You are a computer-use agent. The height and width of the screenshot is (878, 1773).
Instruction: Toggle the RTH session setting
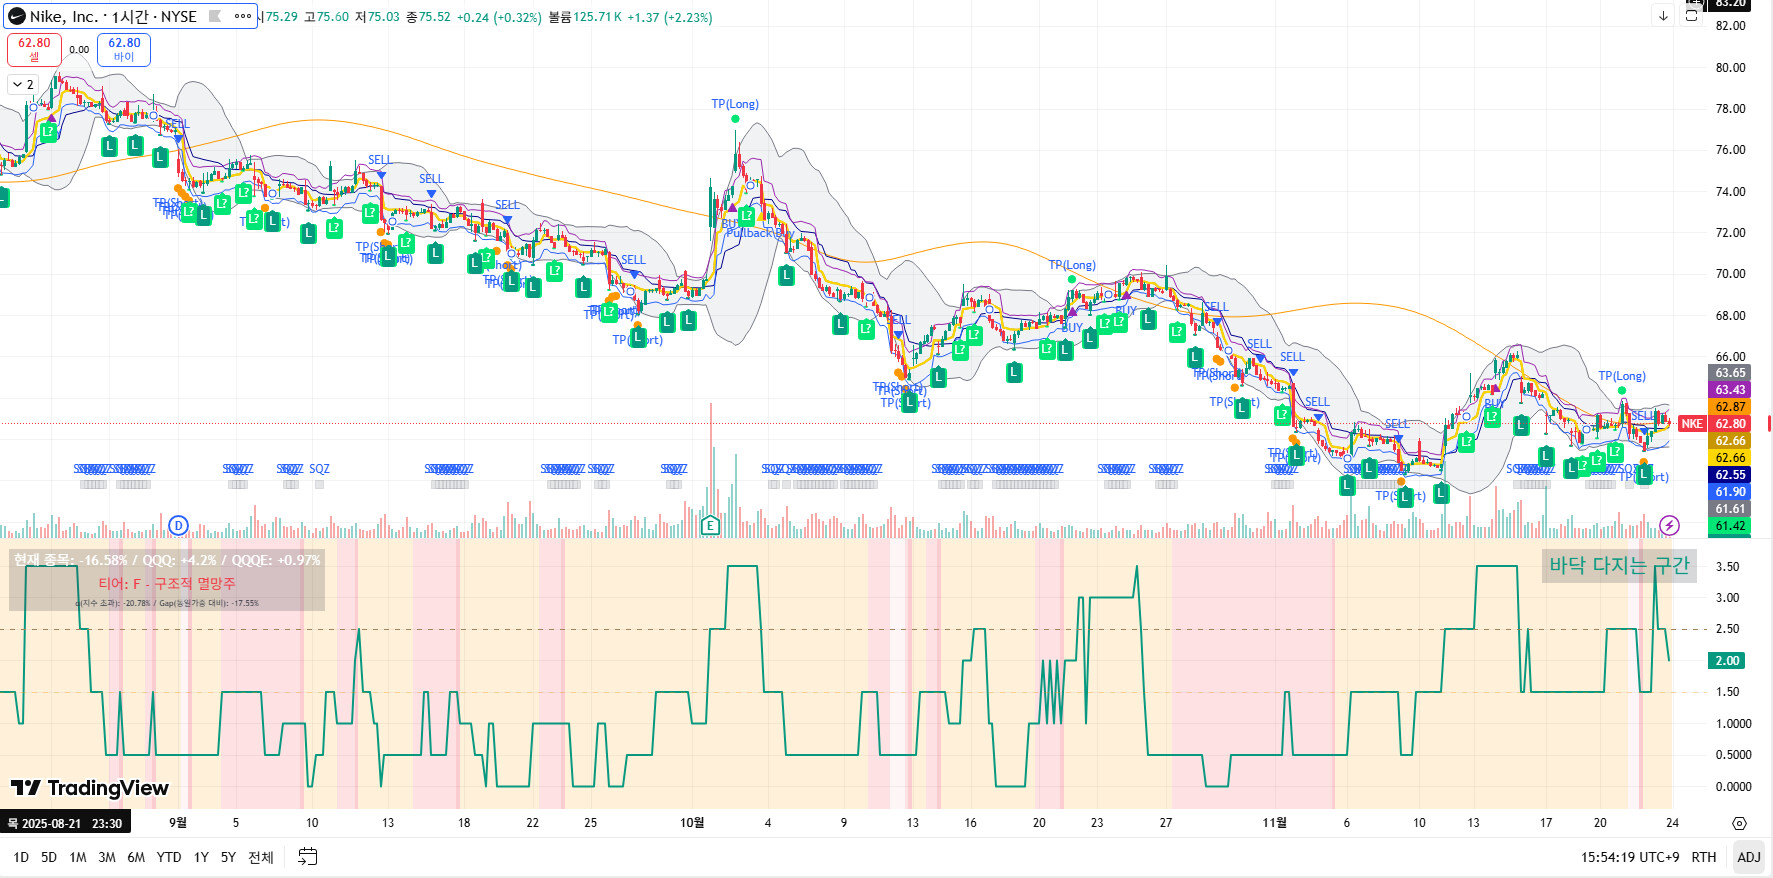(x=1703, y=857)
